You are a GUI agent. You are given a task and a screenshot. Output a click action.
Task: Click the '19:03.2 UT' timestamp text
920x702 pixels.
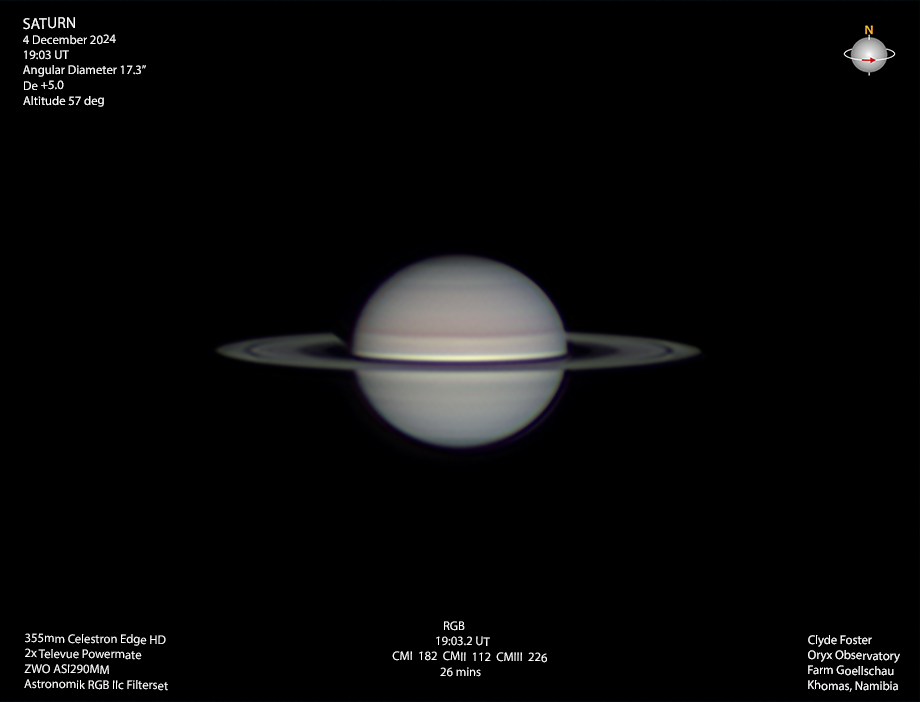click(x=462, y=641)
